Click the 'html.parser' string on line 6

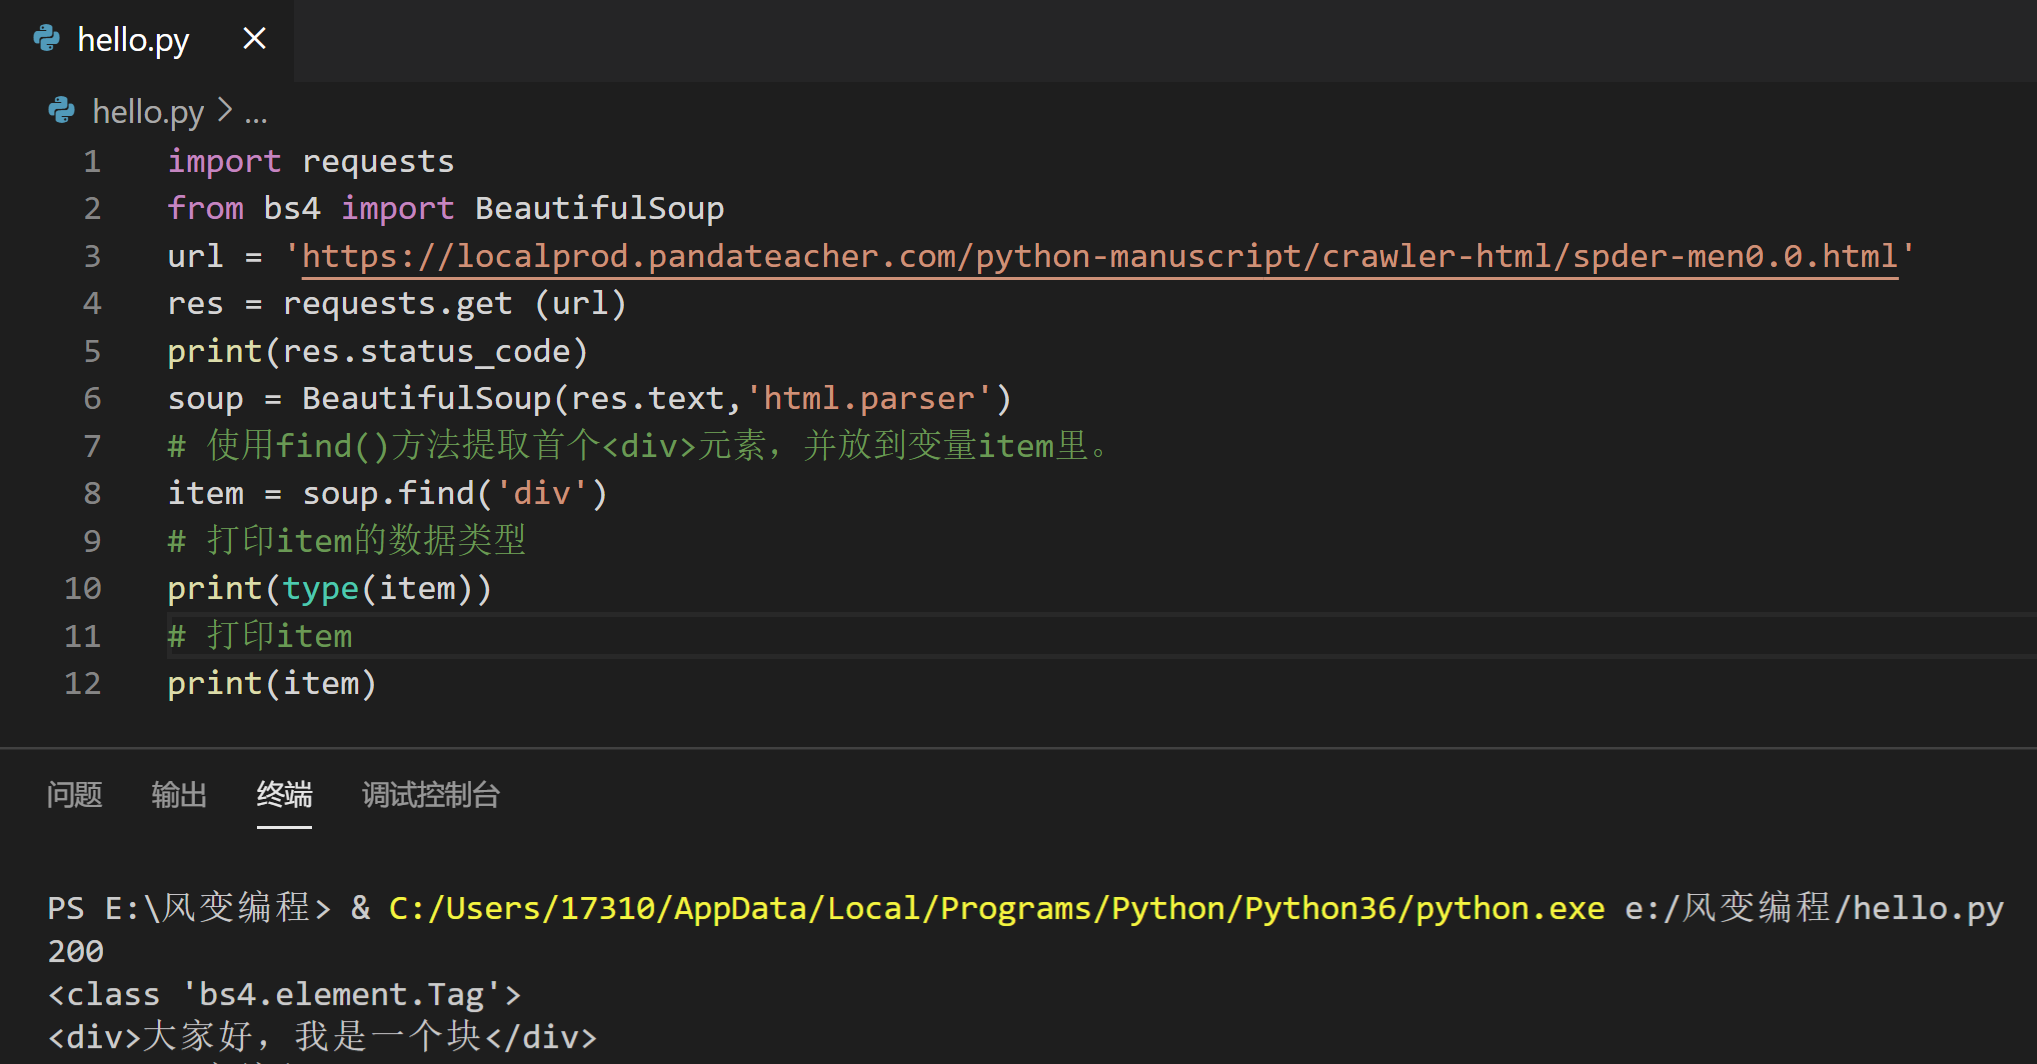coord(868,398)
